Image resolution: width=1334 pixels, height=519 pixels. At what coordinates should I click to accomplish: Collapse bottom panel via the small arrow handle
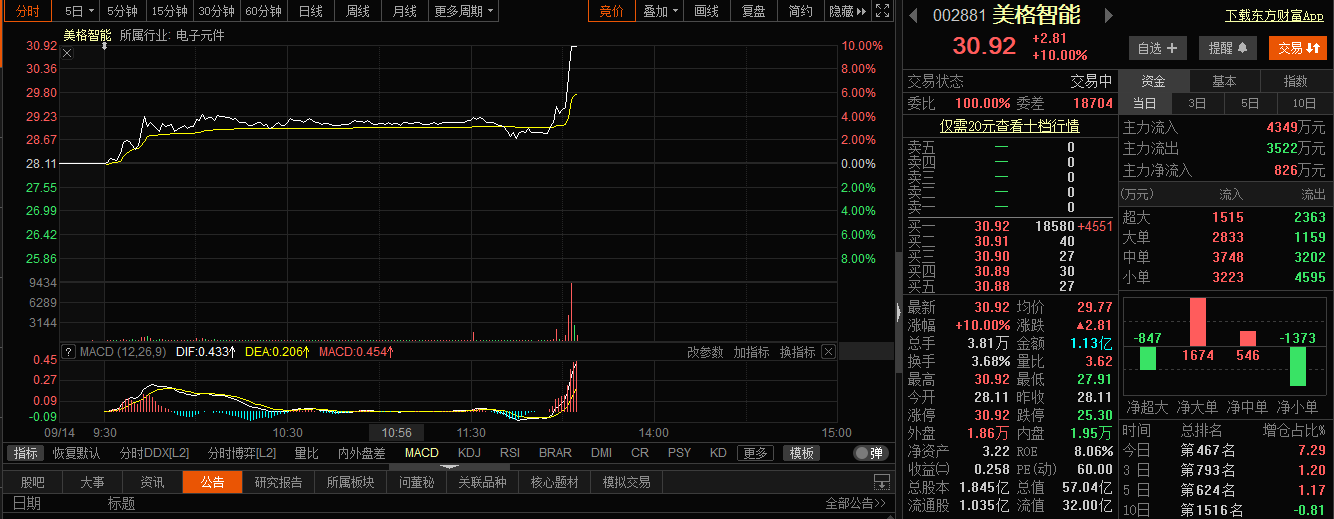click(x=448, y=466)
